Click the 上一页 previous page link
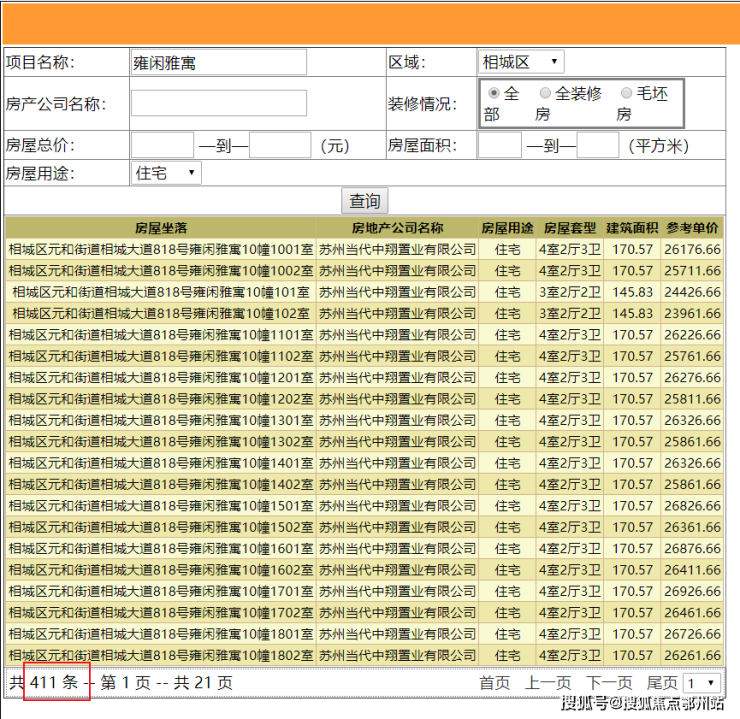Image resolution: width=740 pixels, height=719 pixels. click(x=548, y=682)
